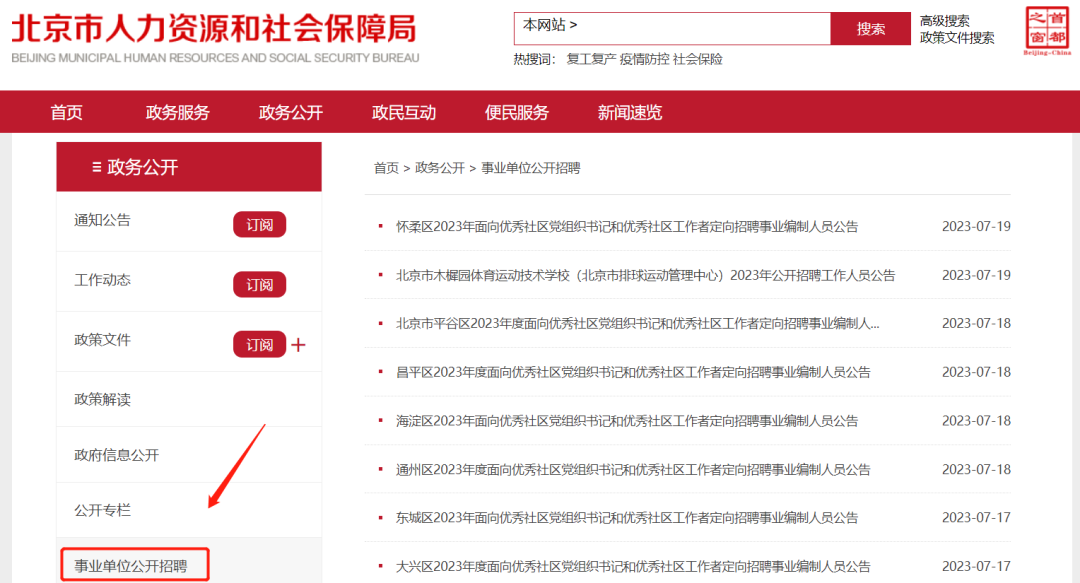Open the 政务服务 navigation menu
Viewport: 1080px width, 583px height.
pos(178,112)
